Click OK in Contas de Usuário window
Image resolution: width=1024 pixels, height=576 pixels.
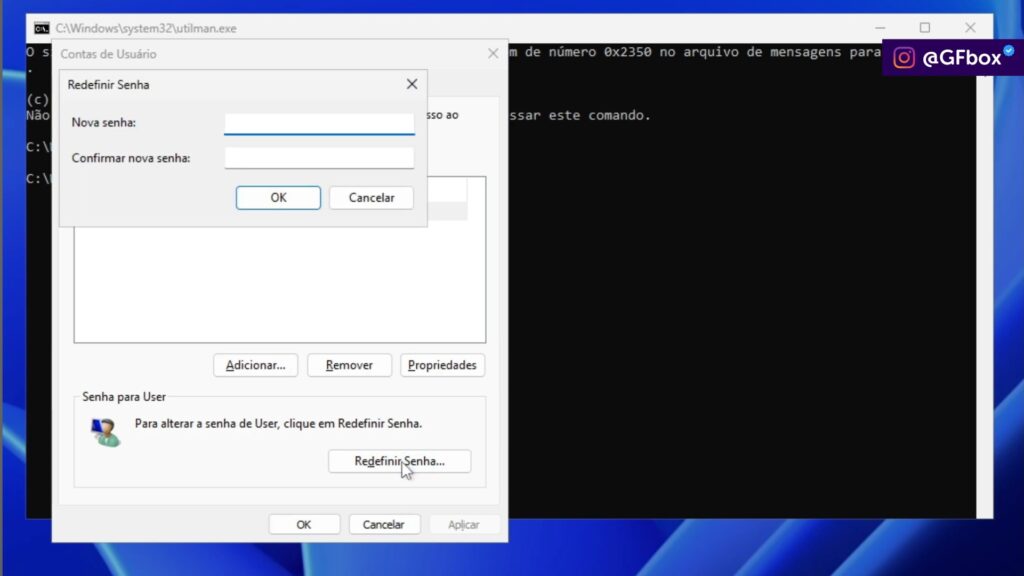pyautogui.click(x=304, y=524)
